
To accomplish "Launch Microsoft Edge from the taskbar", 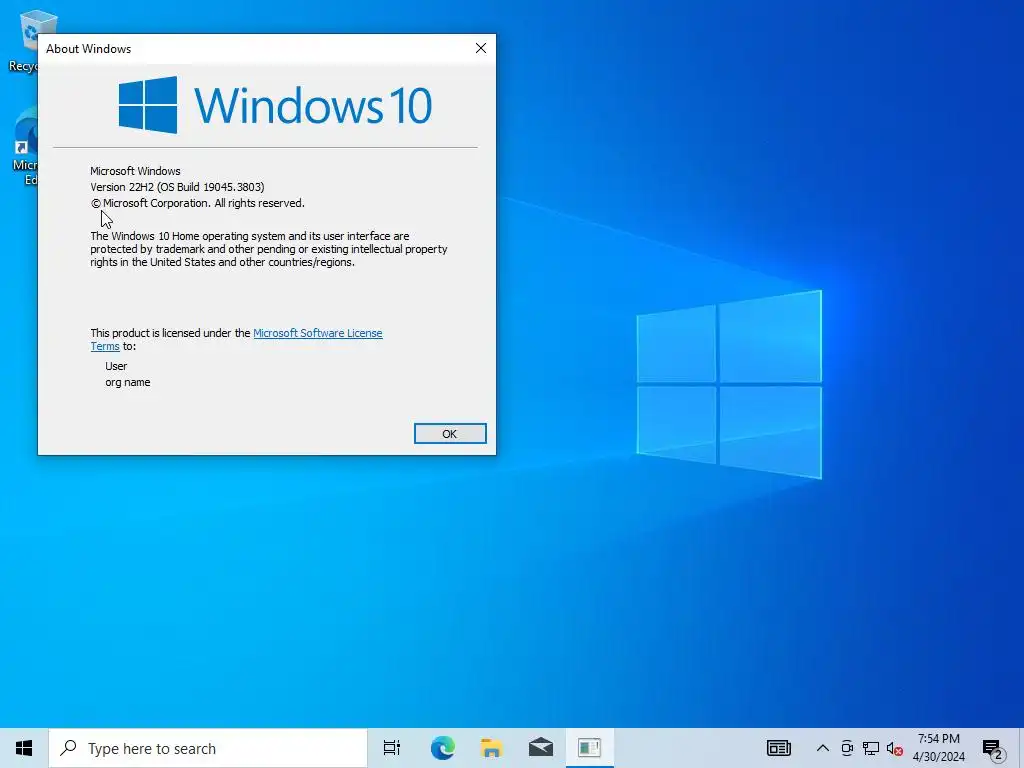I will [442, 748].
